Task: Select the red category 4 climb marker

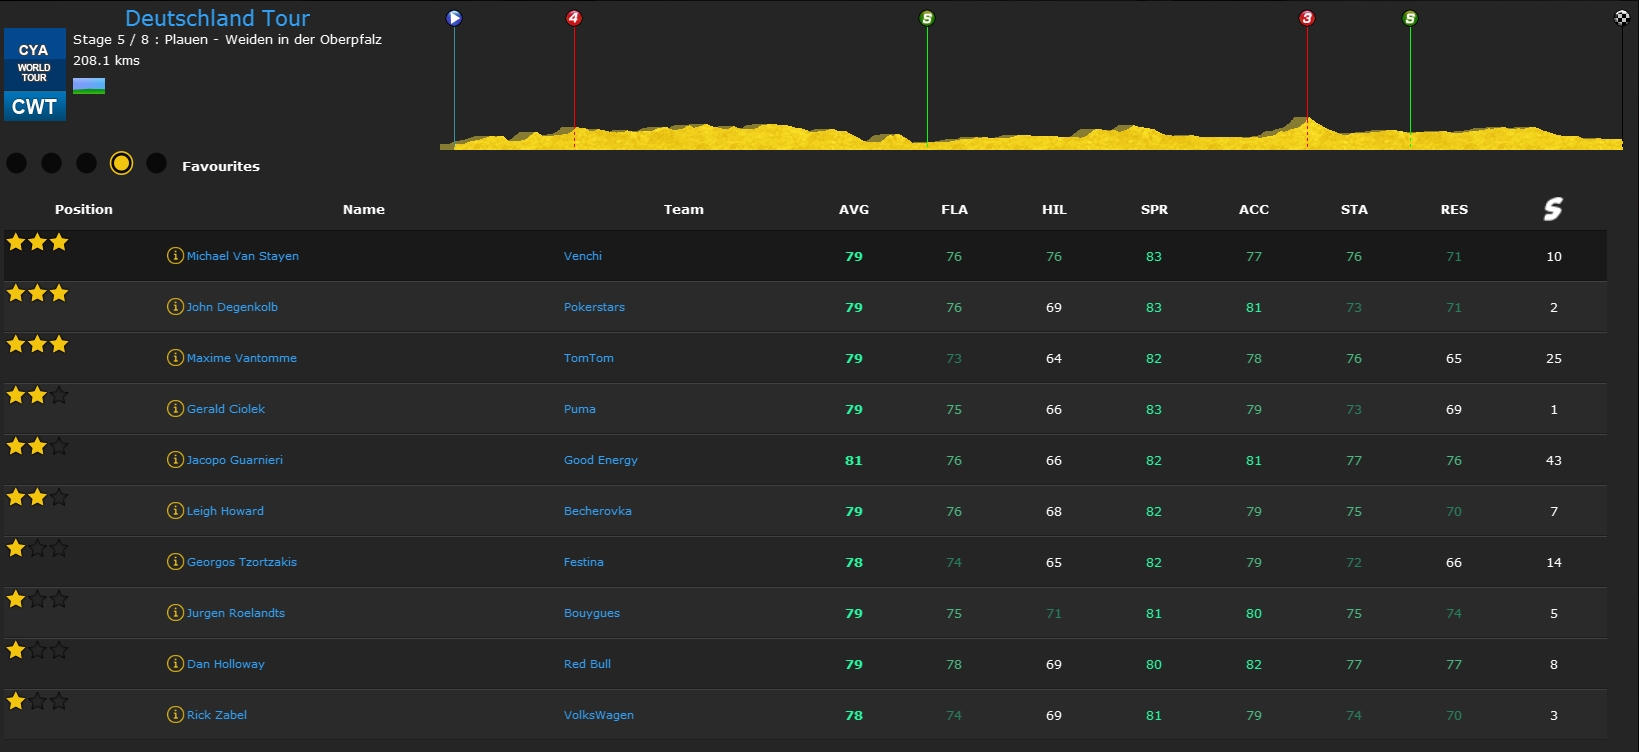Action: (x=574, y=18)
